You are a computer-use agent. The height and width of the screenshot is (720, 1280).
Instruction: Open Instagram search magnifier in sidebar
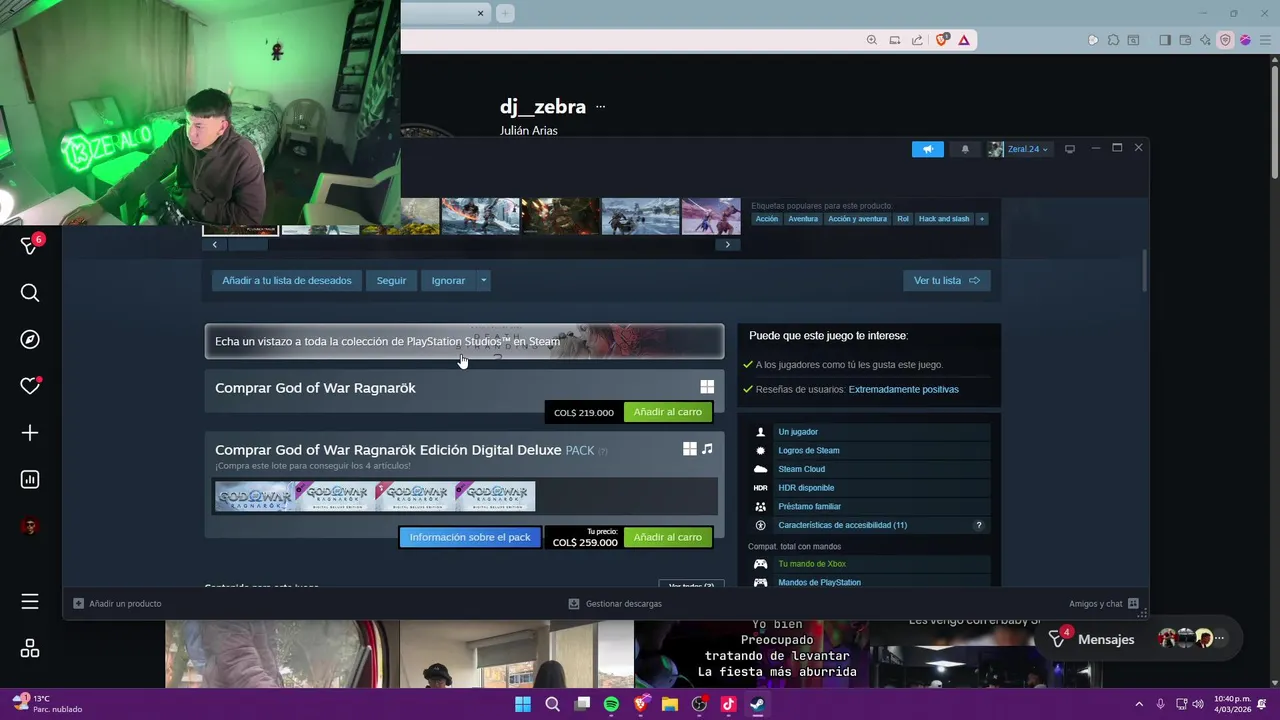(x=30, y=293)
